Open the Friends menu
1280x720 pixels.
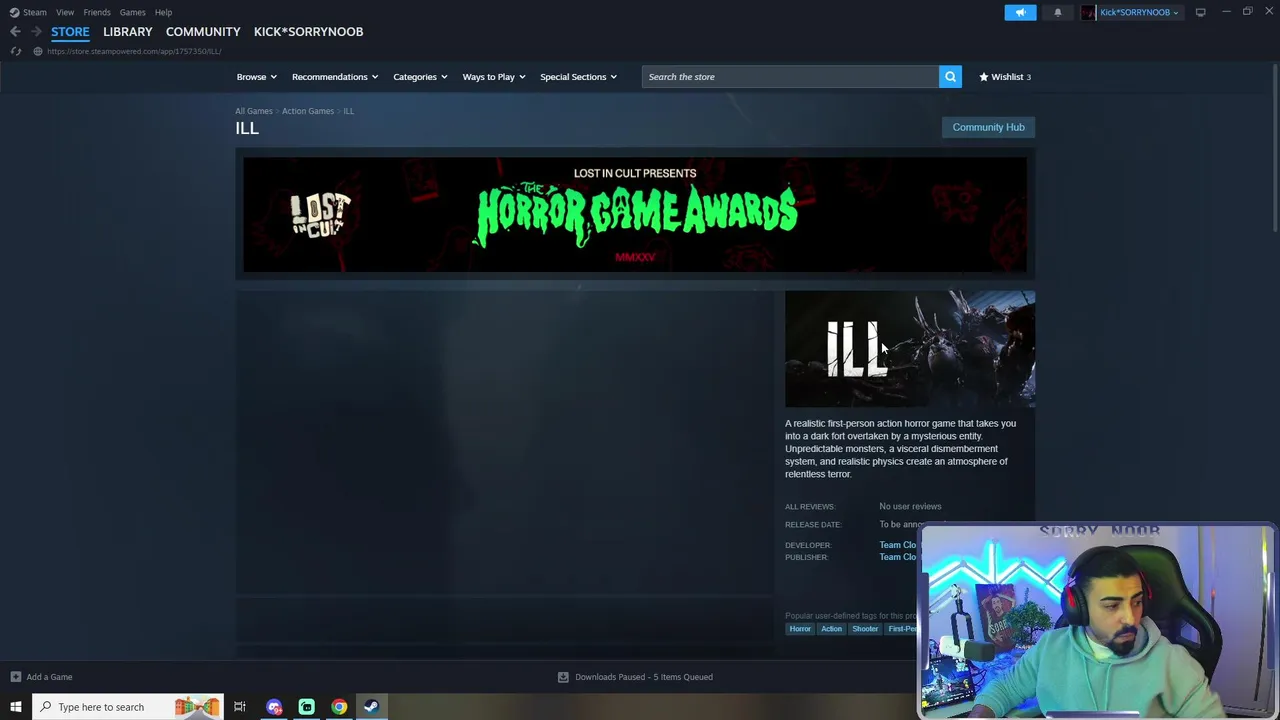click(97, 12)
